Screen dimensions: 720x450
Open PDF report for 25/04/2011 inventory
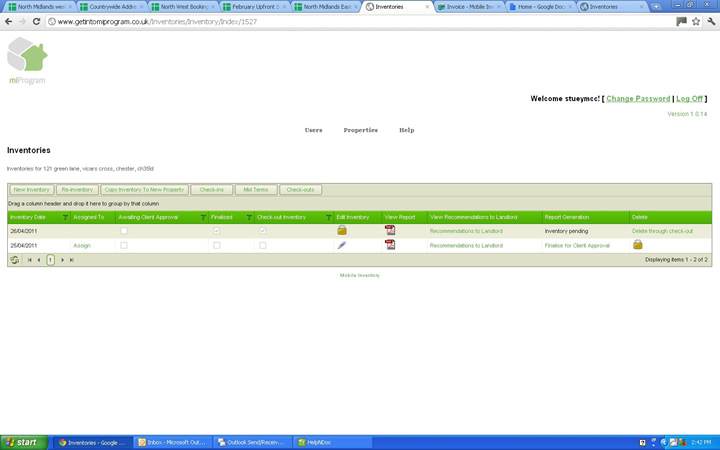(390, 245)
